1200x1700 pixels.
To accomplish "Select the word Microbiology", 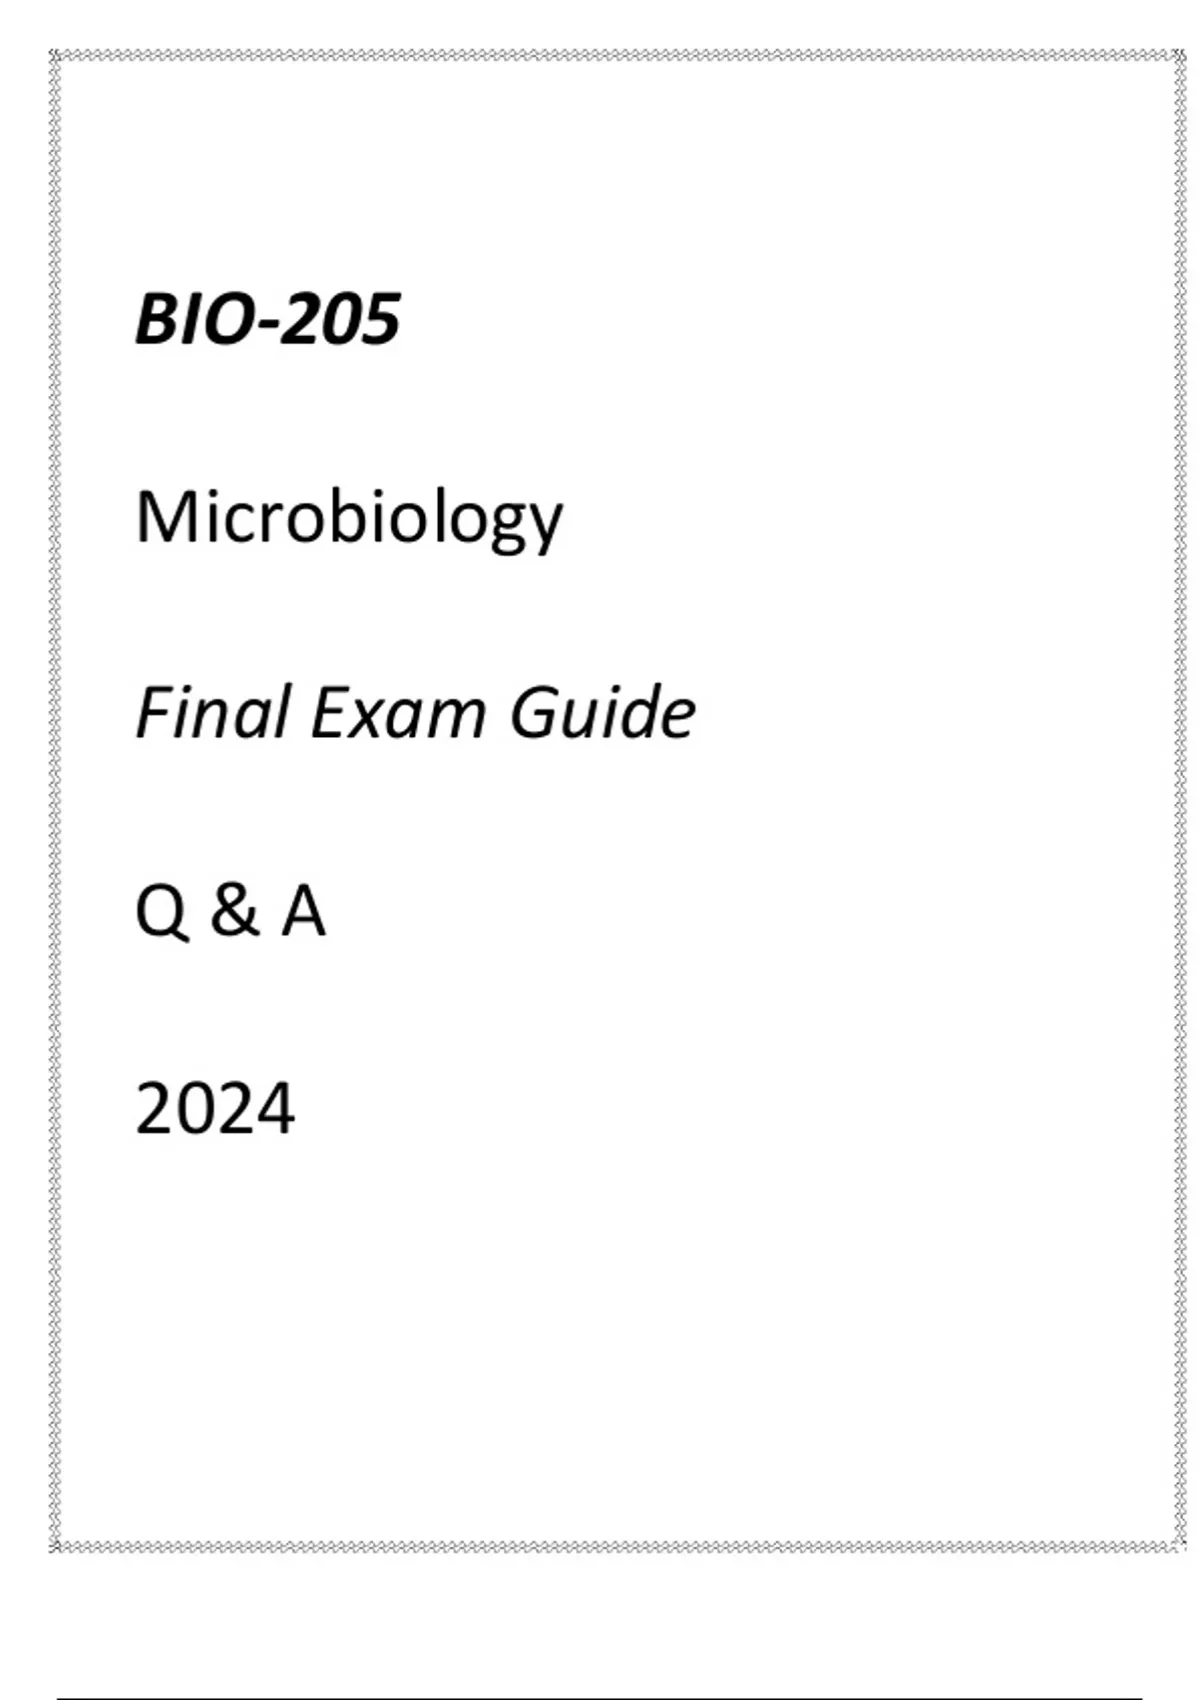I will point(349,518).
